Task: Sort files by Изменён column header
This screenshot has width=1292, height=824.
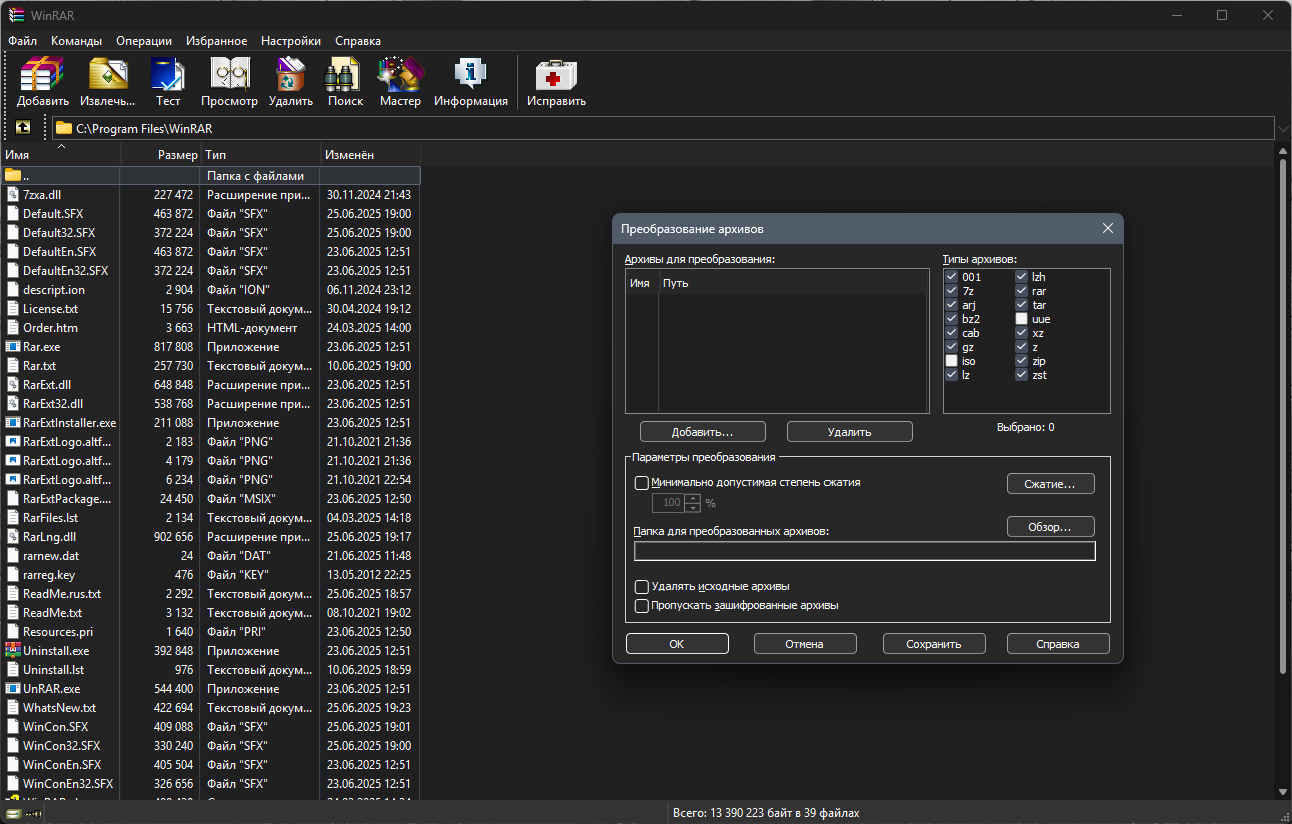Action: tap(370, 155)
